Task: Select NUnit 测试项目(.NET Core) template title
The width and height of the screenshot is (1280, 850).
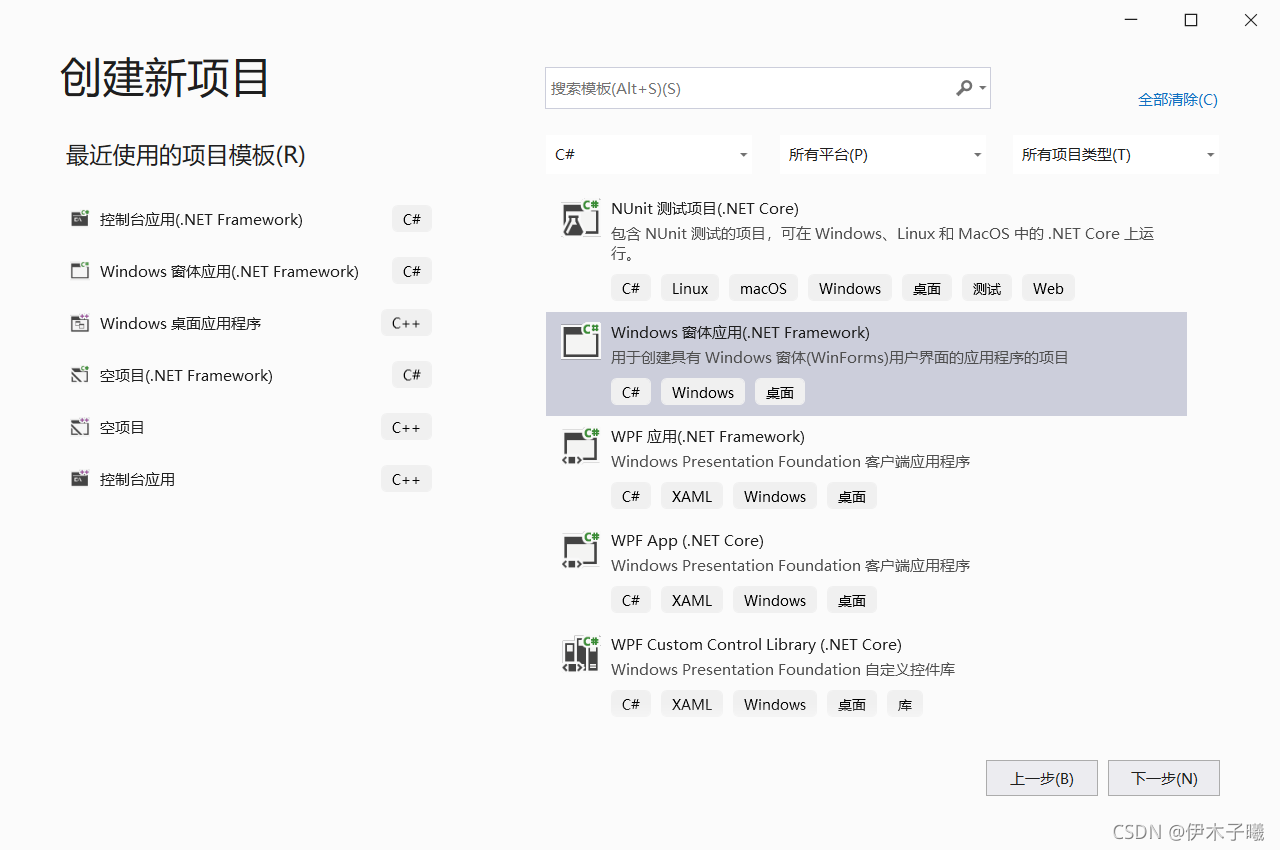Action: pos(705,209)
